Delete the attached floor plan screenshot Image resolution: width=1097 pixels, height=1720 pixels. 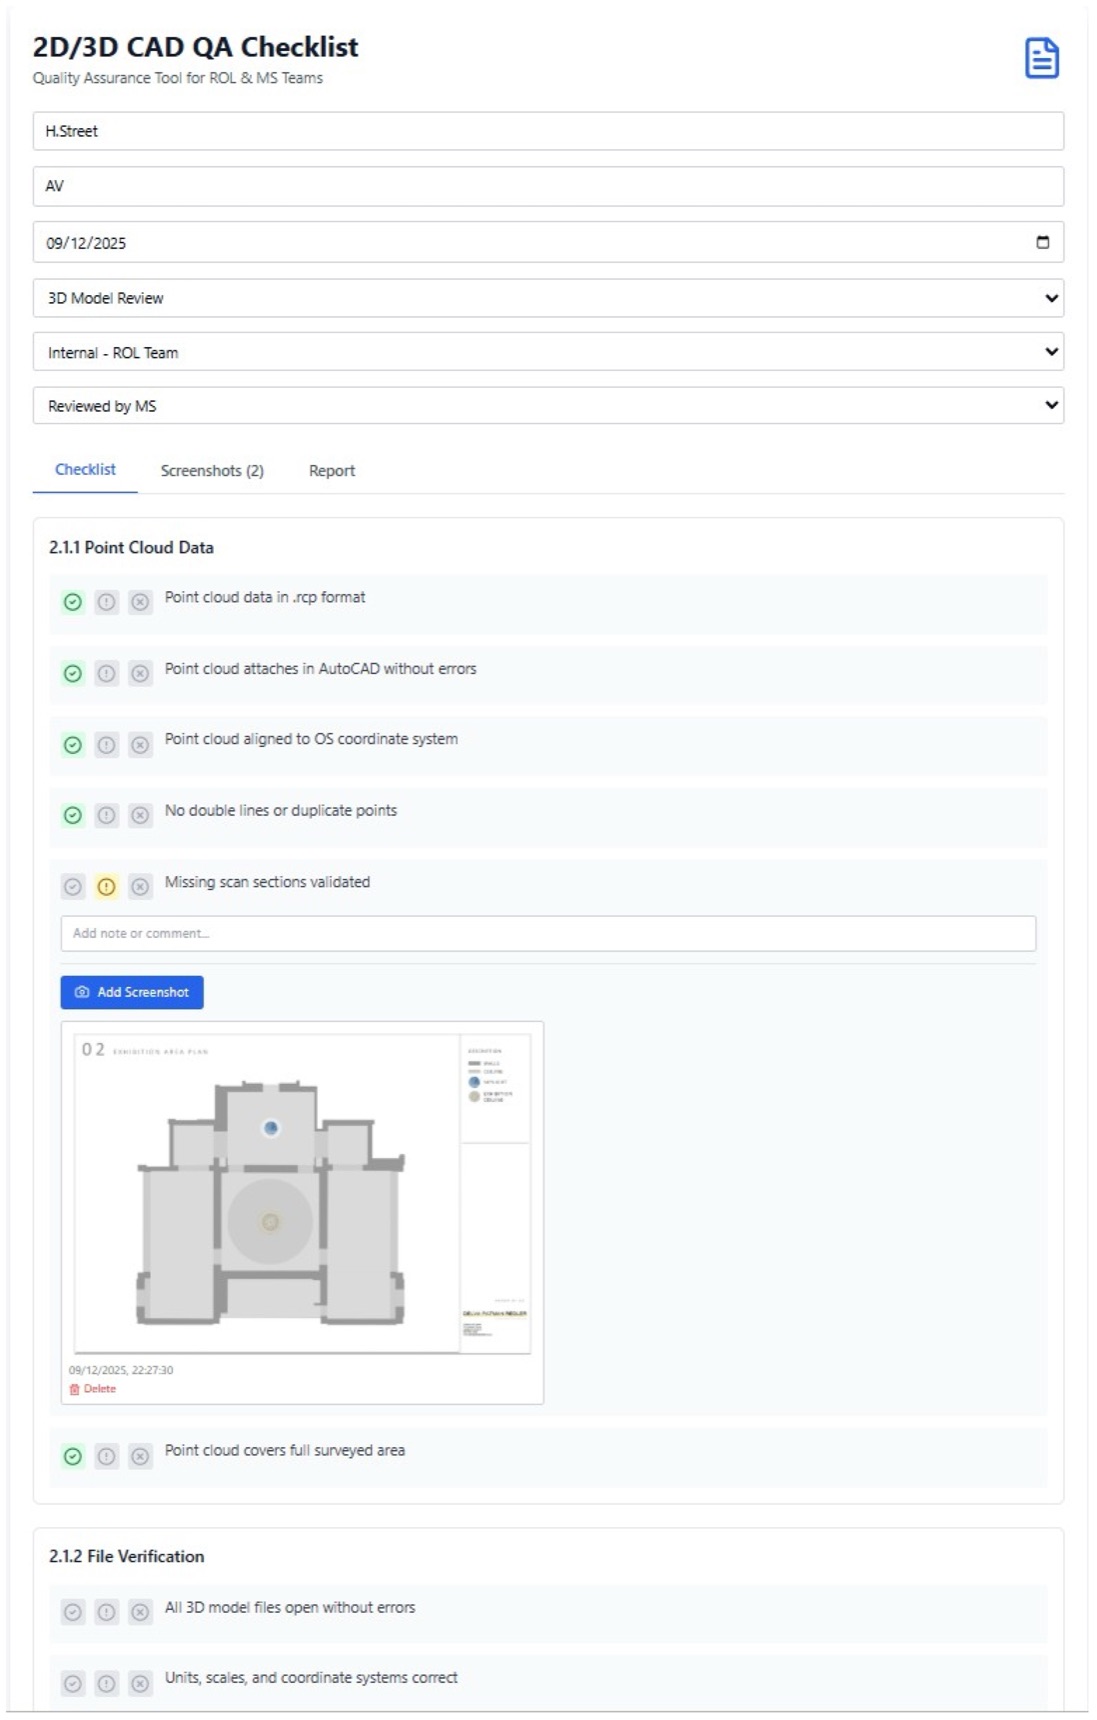(x=93, y=1389)
